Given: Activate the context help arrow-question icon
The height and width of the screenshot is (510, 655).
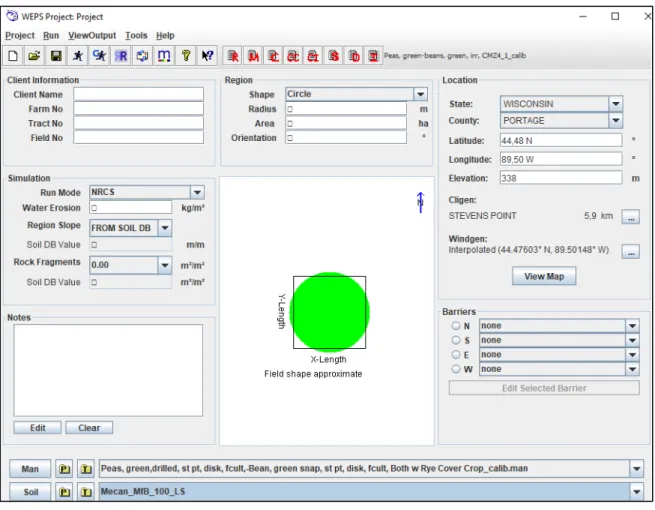Looking at the screenshot, I should tap(208, 56).
